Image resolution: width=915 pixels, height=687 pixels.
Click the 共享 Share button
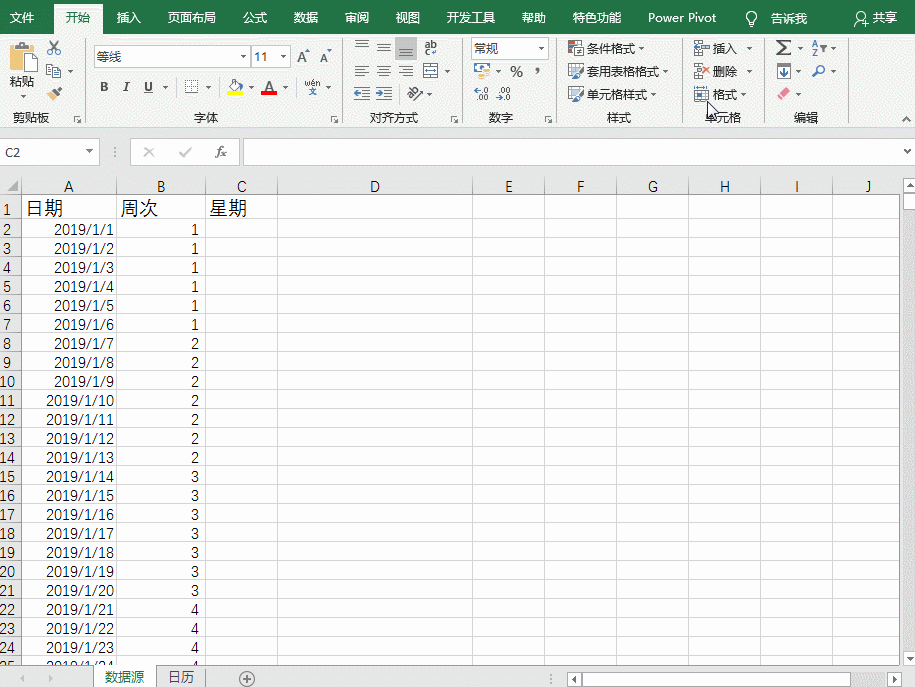[875, 18]
